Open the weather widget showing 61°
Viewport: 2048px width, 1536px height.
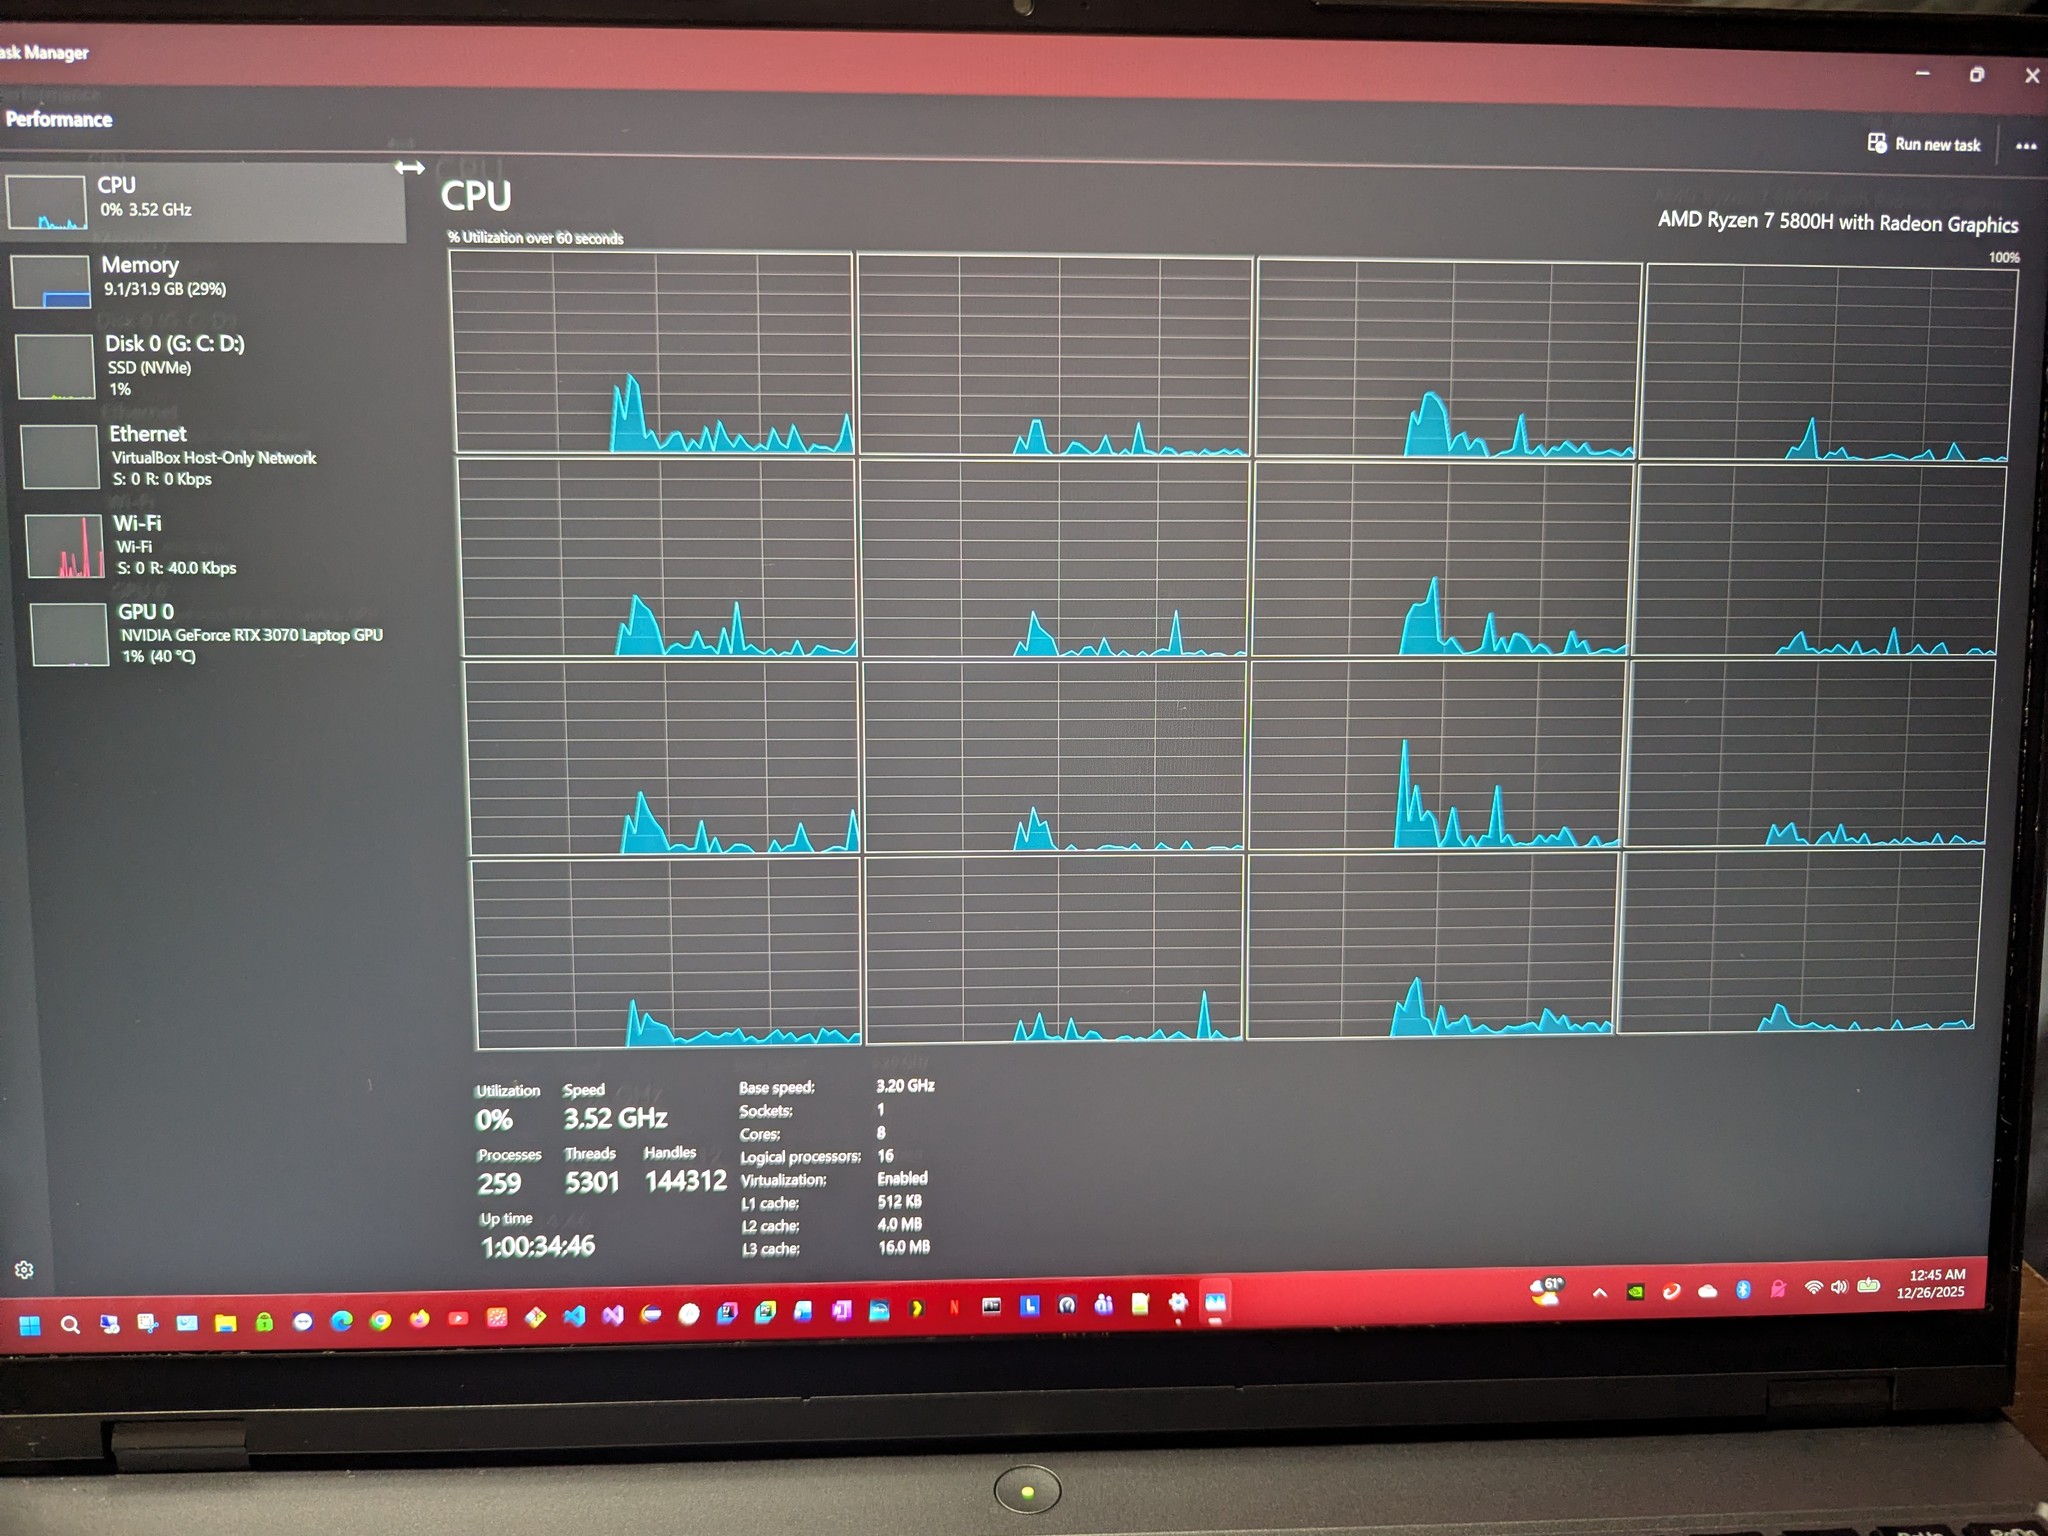point(1546,1290)
